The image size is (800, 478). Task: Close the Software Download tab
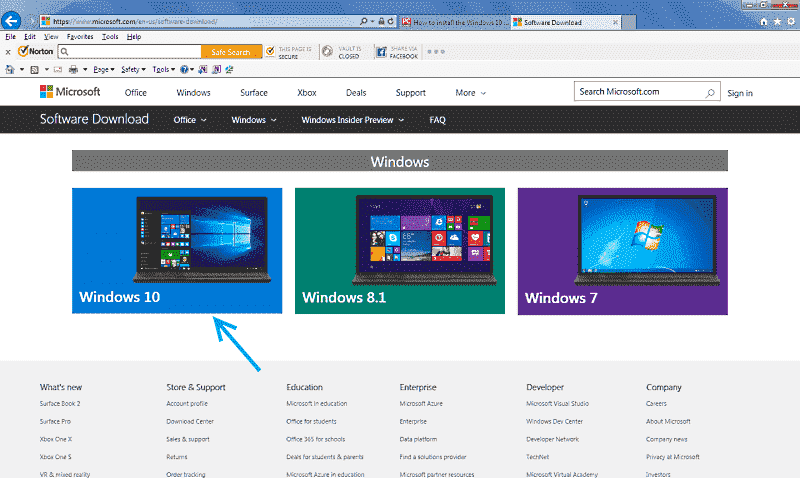pos(615,22)
